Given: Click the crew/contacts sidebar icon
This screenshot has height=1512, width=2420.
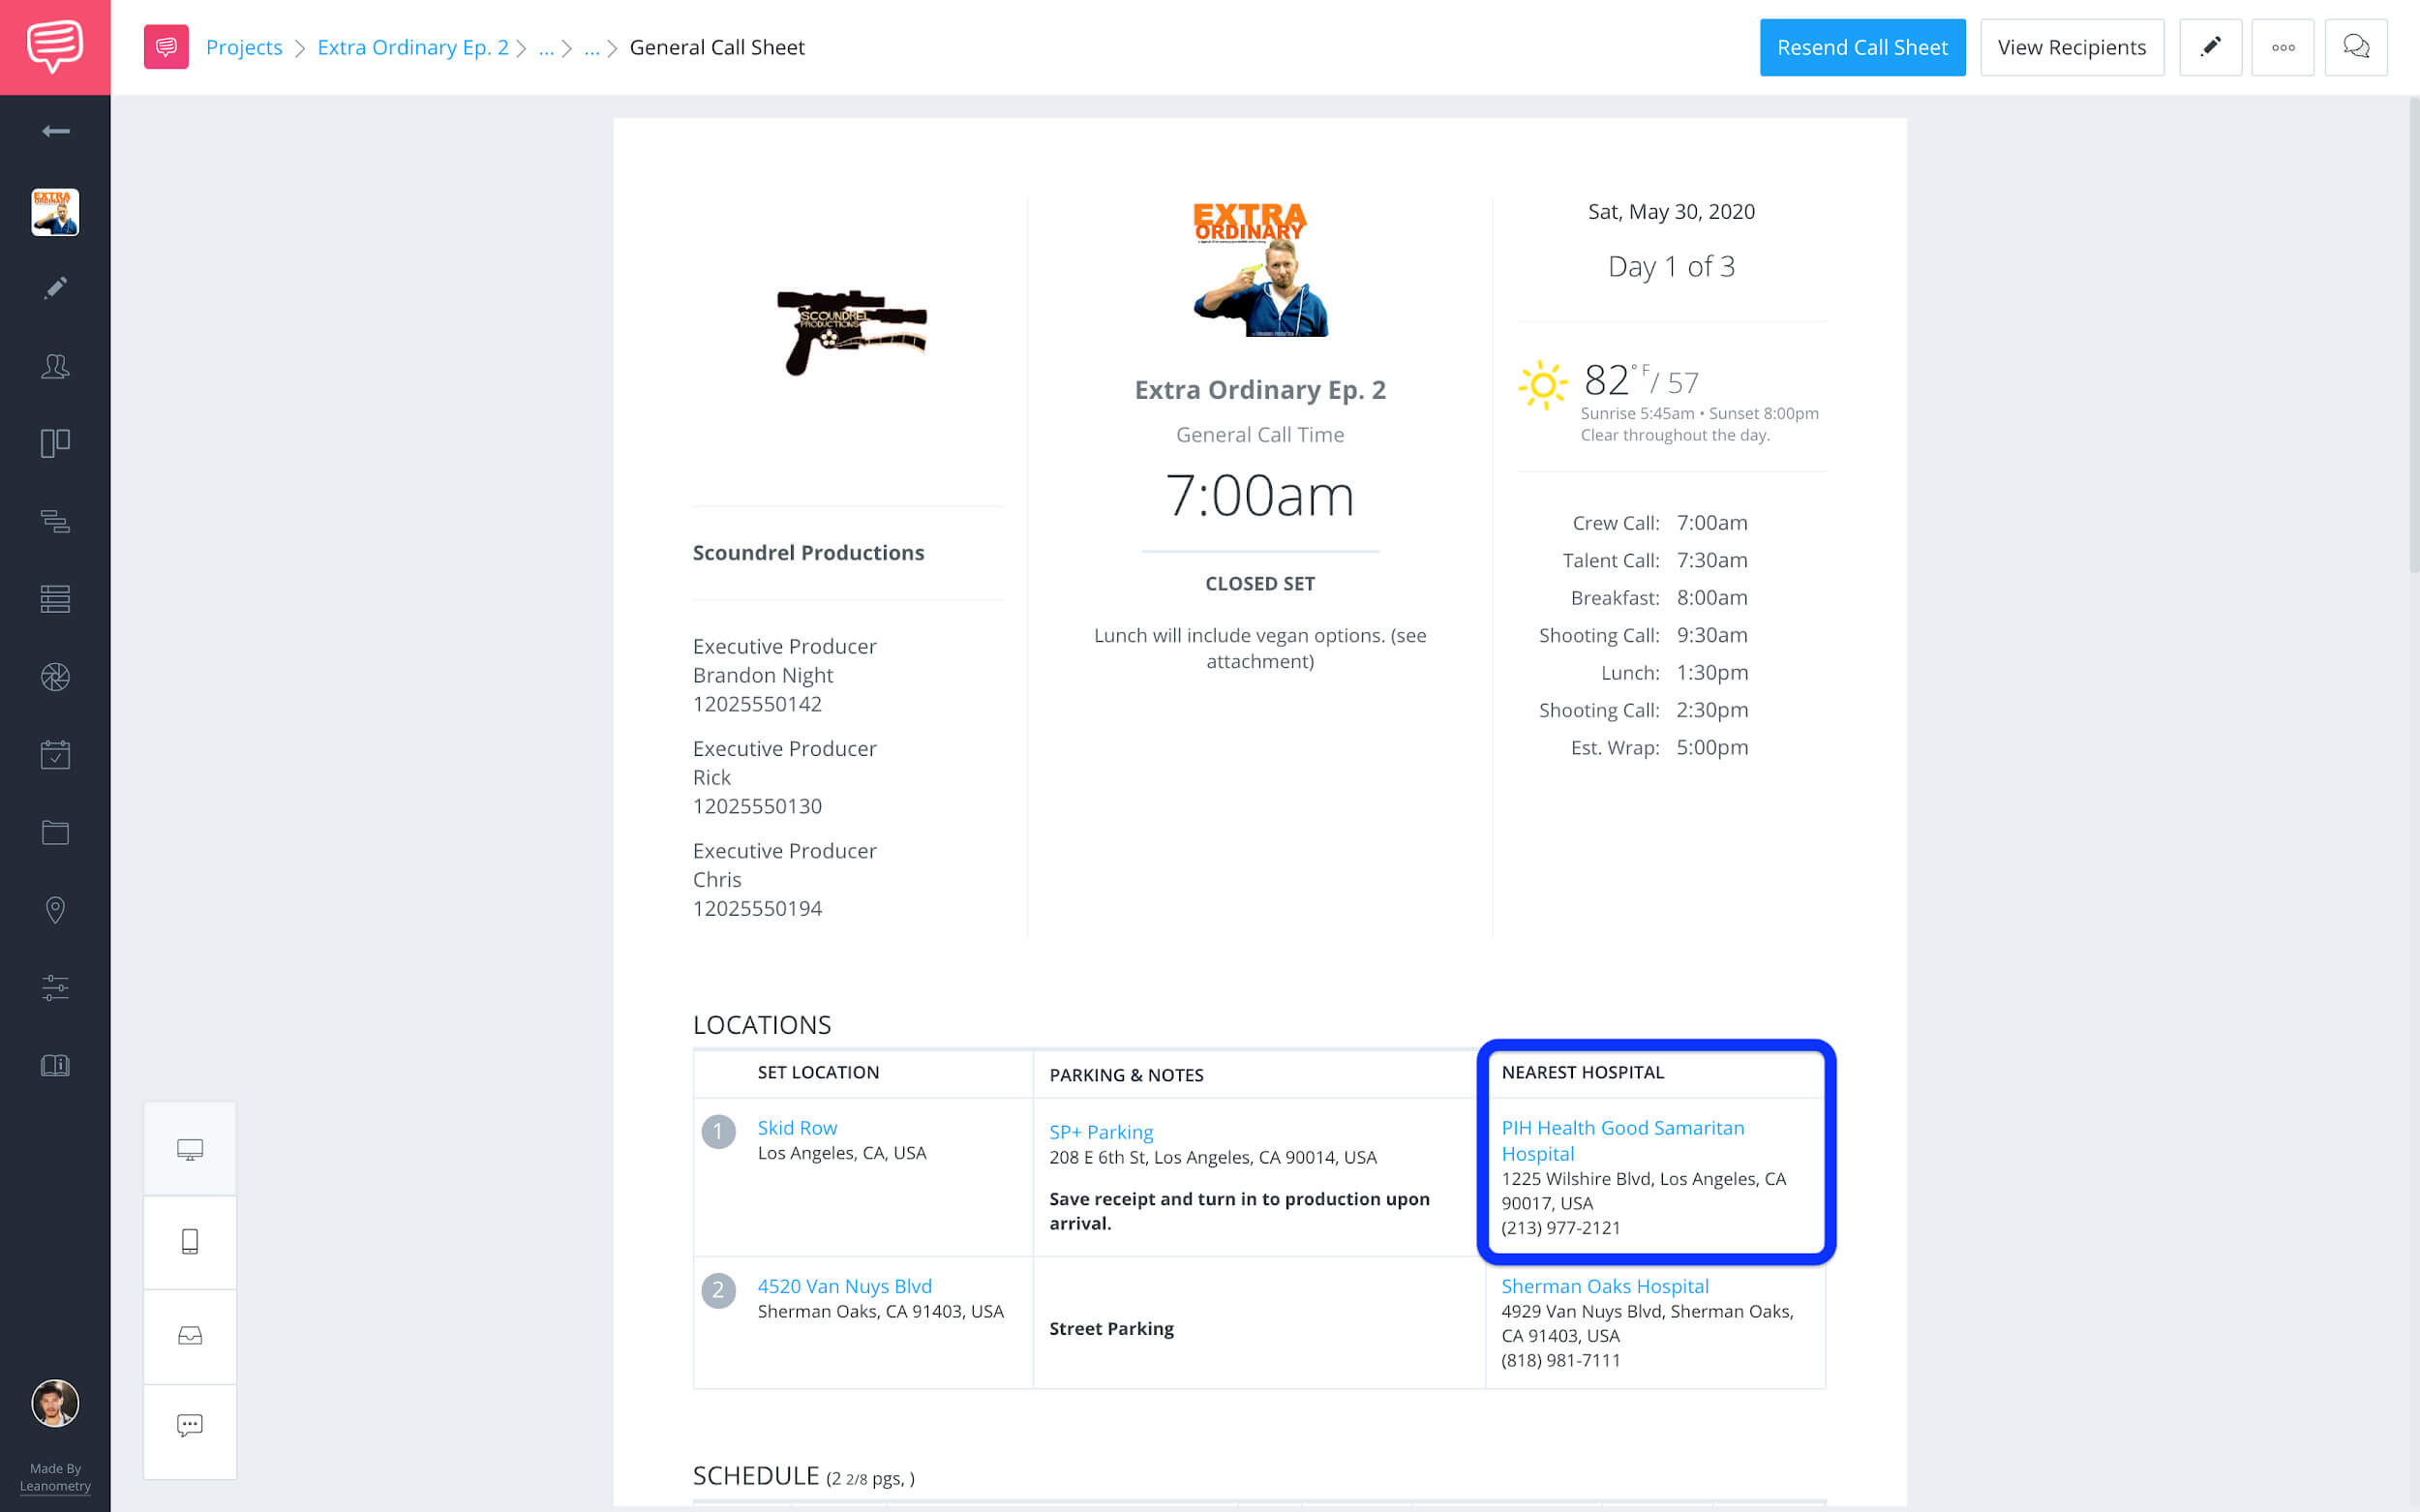Looking at the screenshot, I should pos(54,366).
